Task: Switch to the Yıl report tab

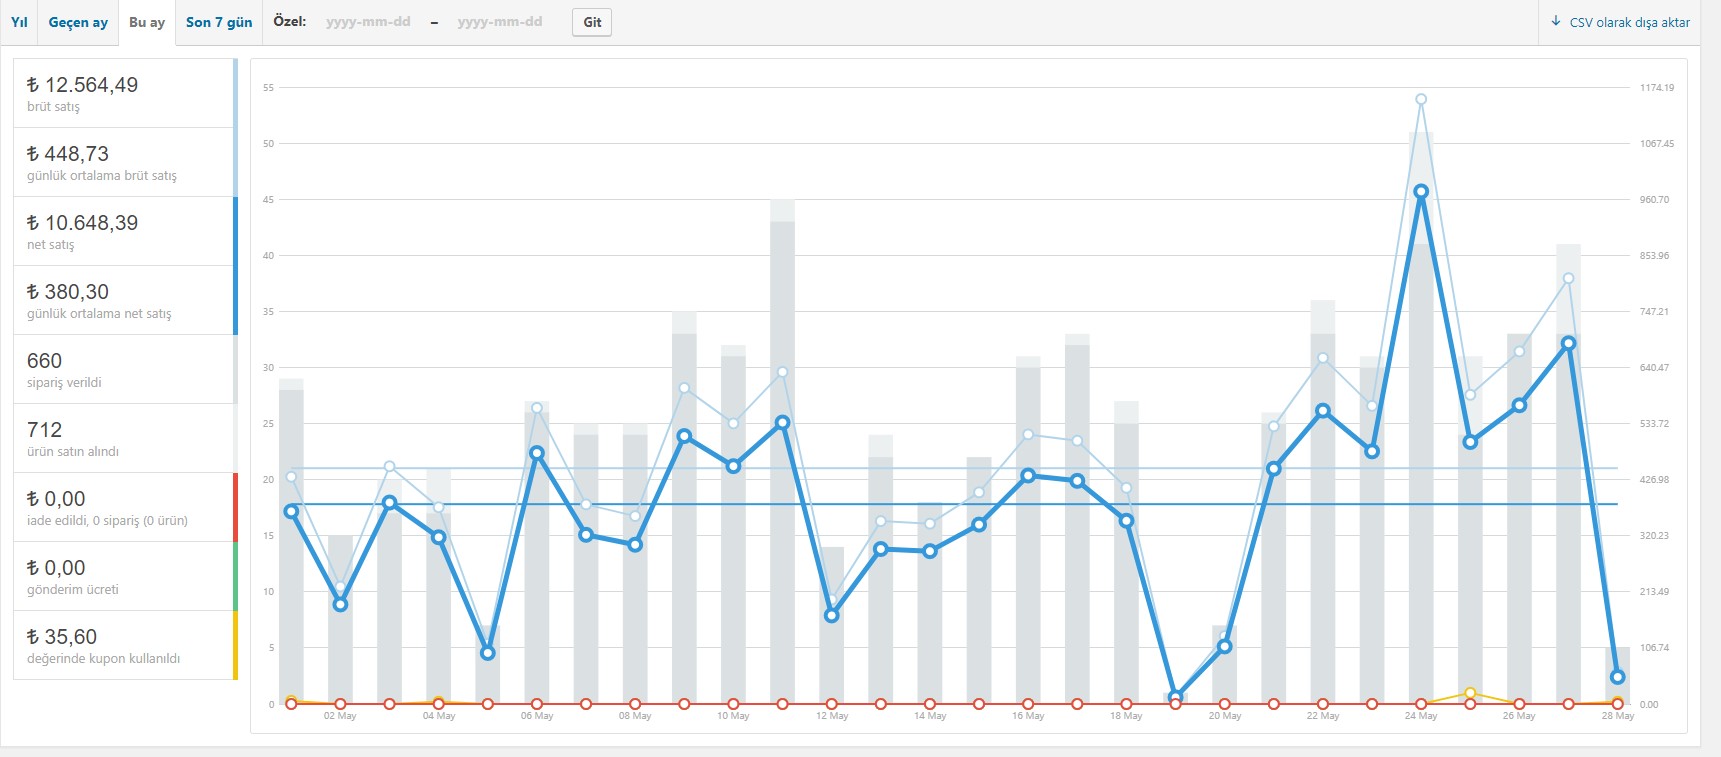Action: [x=19, y=22]
